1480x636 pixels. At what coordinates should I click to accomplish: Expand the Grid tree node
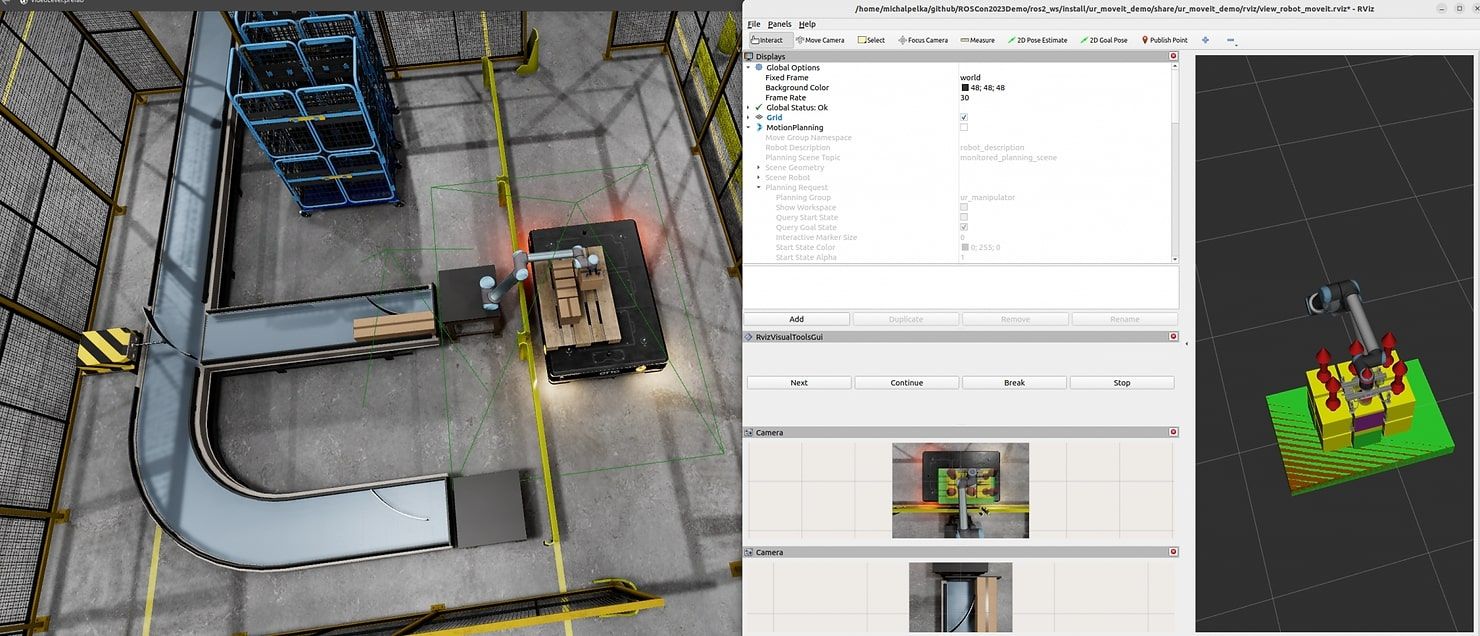click(748, 117)
